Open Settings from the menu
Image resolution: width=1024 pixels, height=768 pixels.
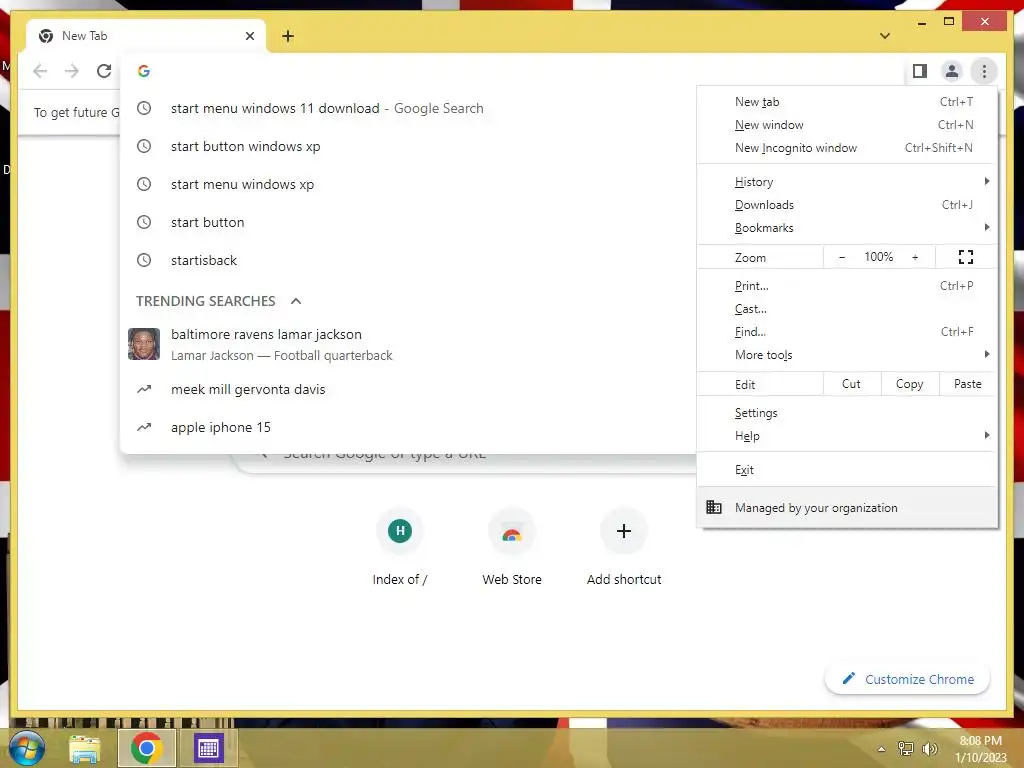[x=847, y=413]
